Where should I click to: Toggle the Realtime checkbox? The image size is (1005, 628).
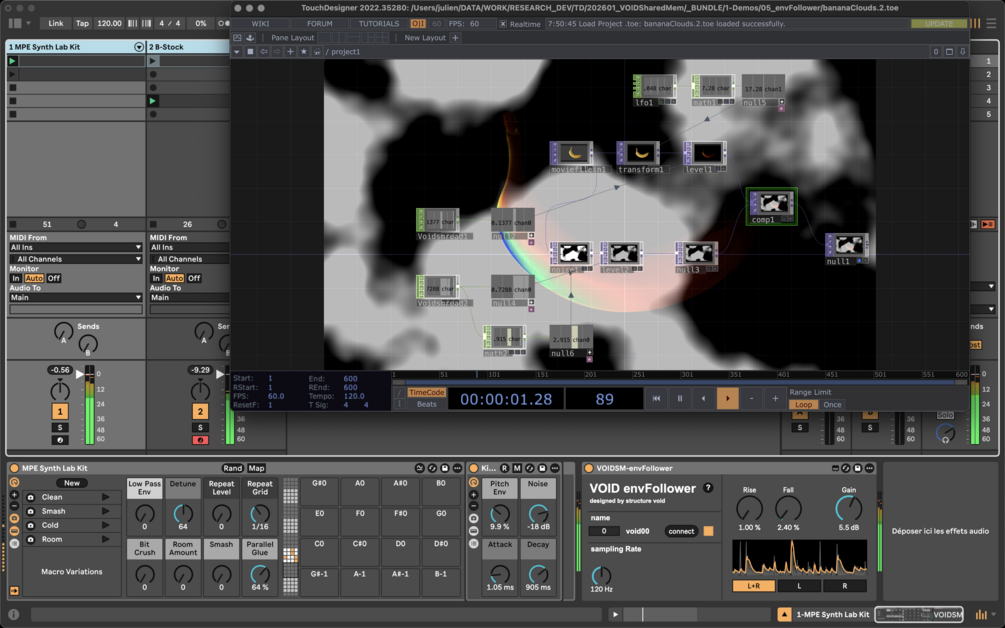tap(502, 24)
